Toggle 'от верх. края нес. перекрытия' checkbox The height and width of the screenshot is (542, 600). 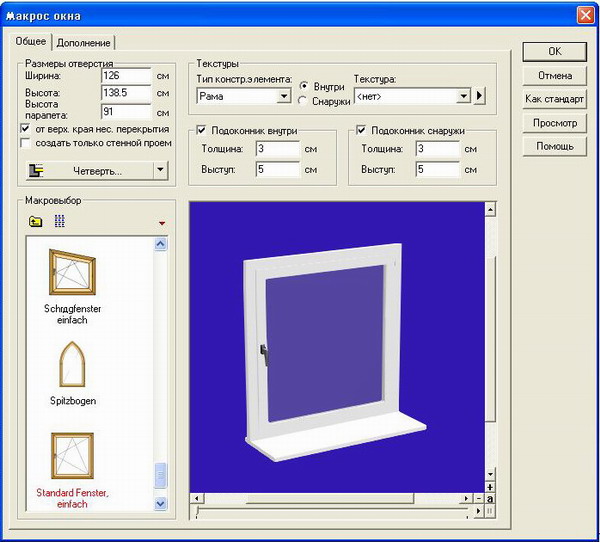point(26,129)
